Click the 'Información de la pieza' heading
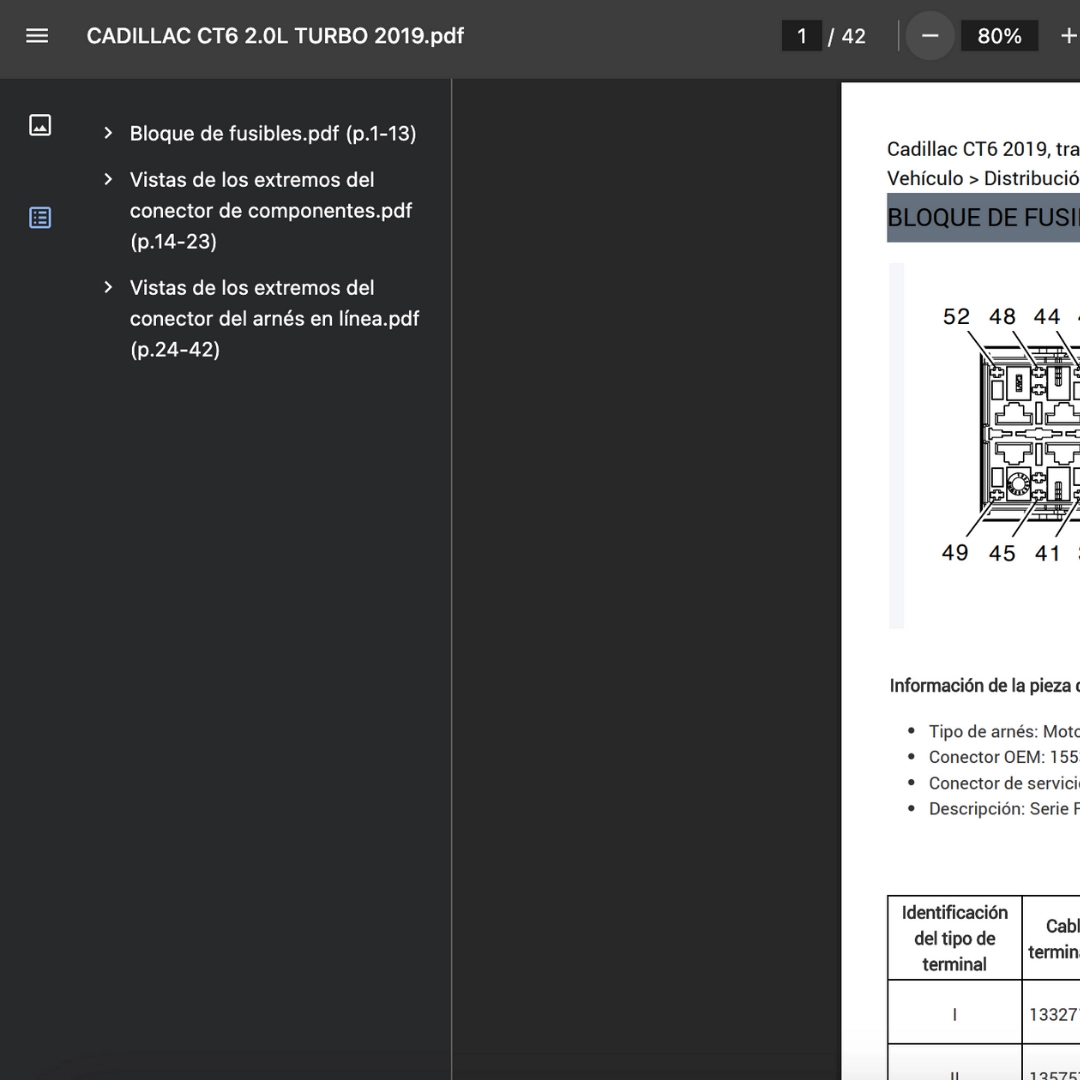This screenshot has height=1080, width=1080. point(985,686)
